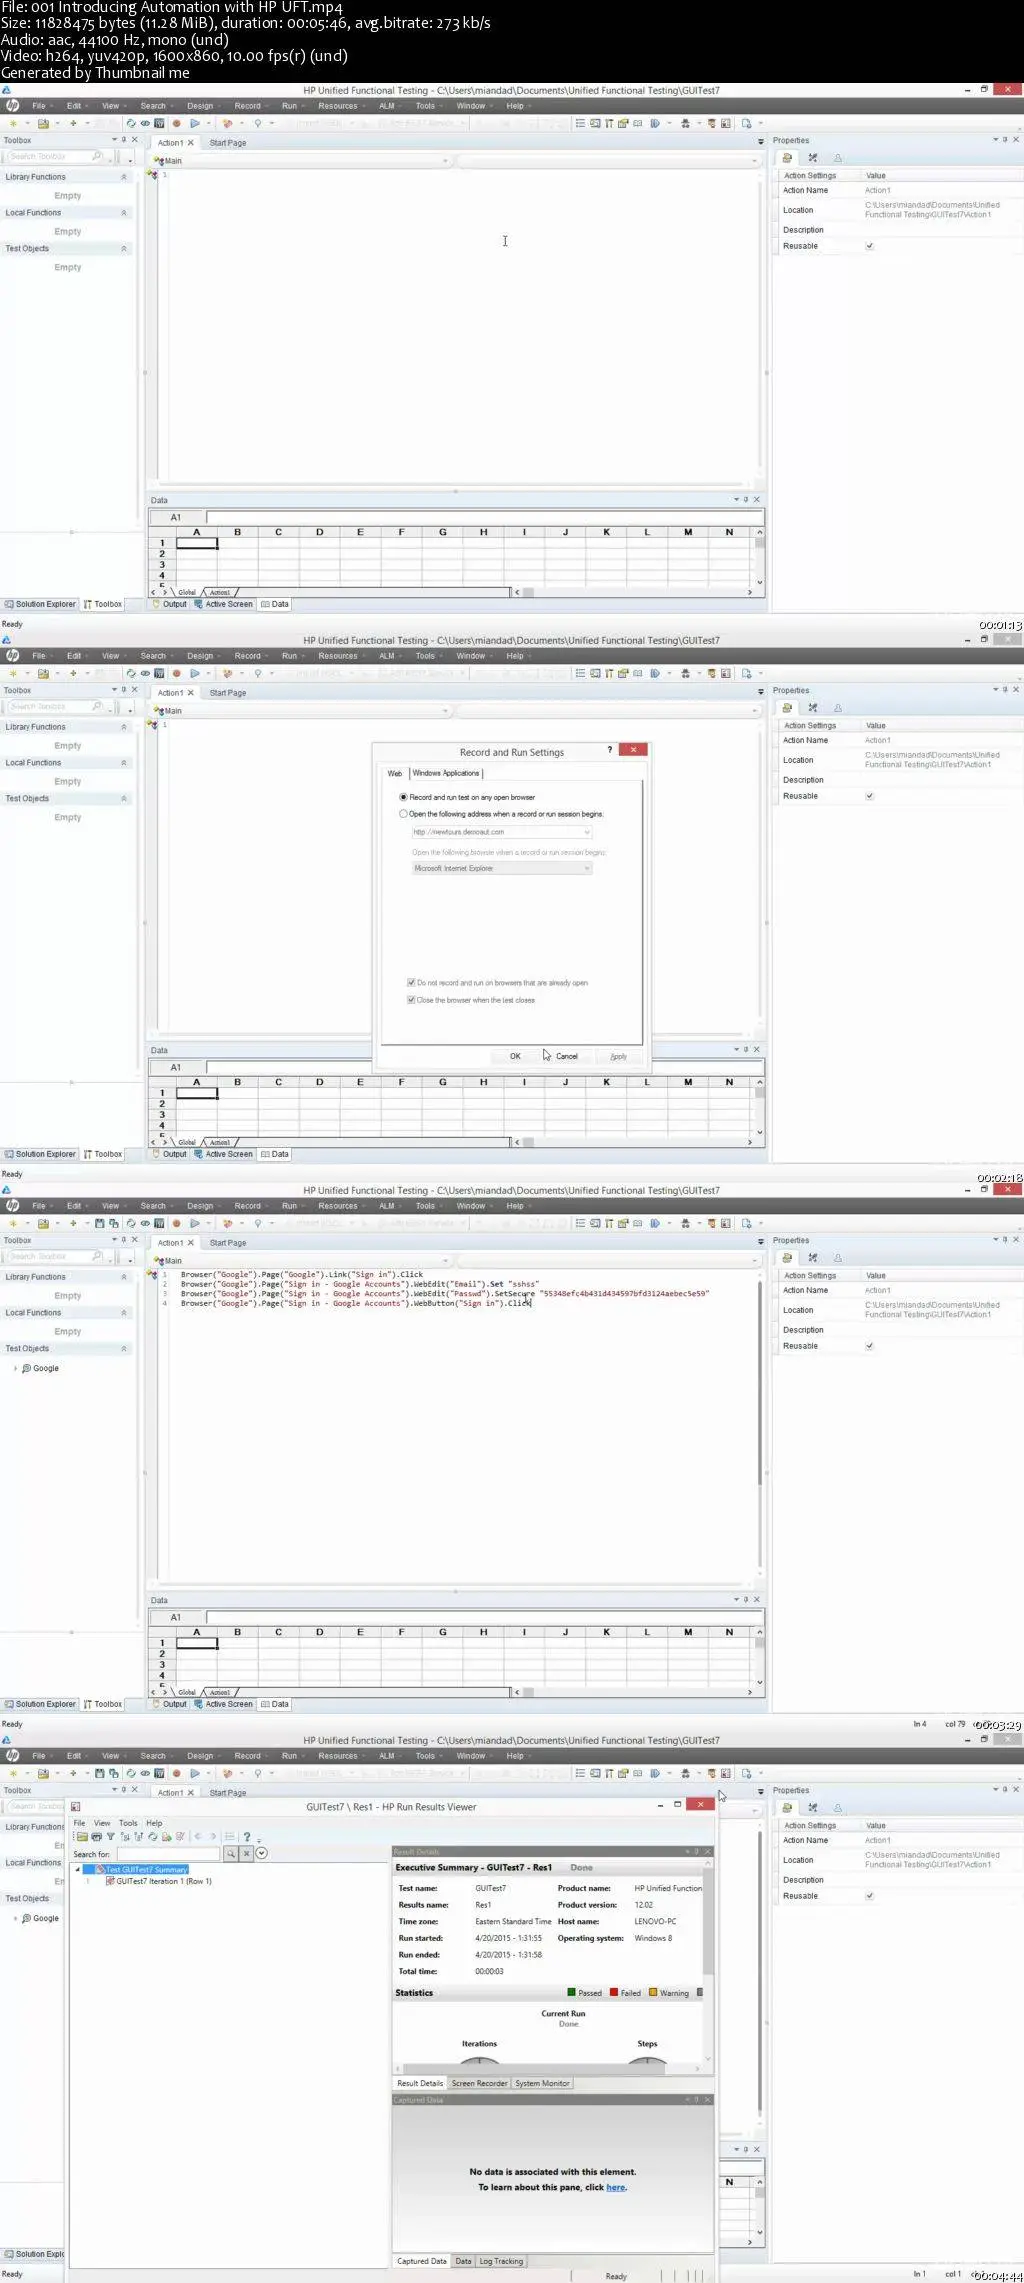Select the Web tab in Record and Run Settings
The width and height of the screenshot is (1024, 2283).
395,773
